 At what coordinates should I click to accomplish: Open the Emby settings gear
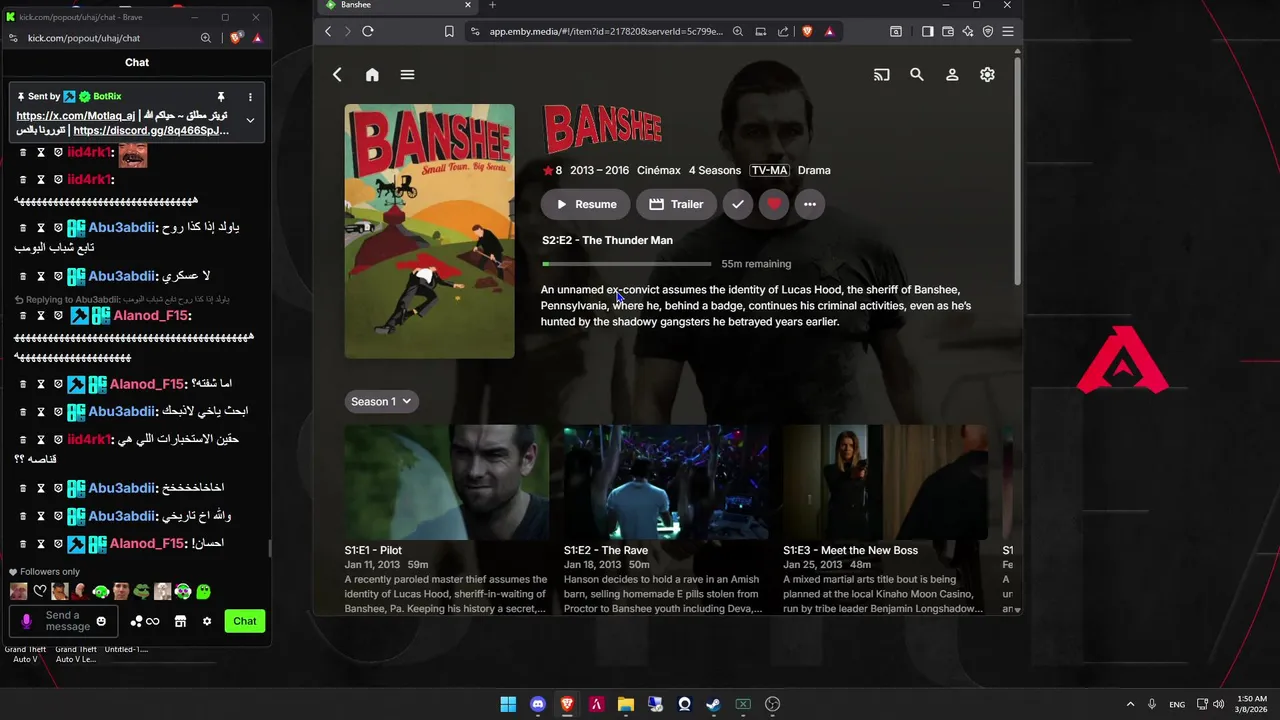(987, 75)
